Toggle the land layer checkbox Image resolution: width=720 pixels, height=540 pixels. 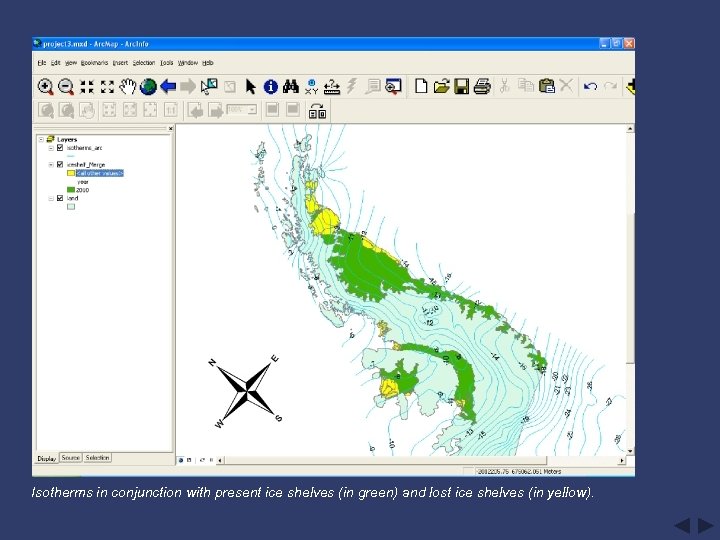pyautogui.click(x=60, y=198)
